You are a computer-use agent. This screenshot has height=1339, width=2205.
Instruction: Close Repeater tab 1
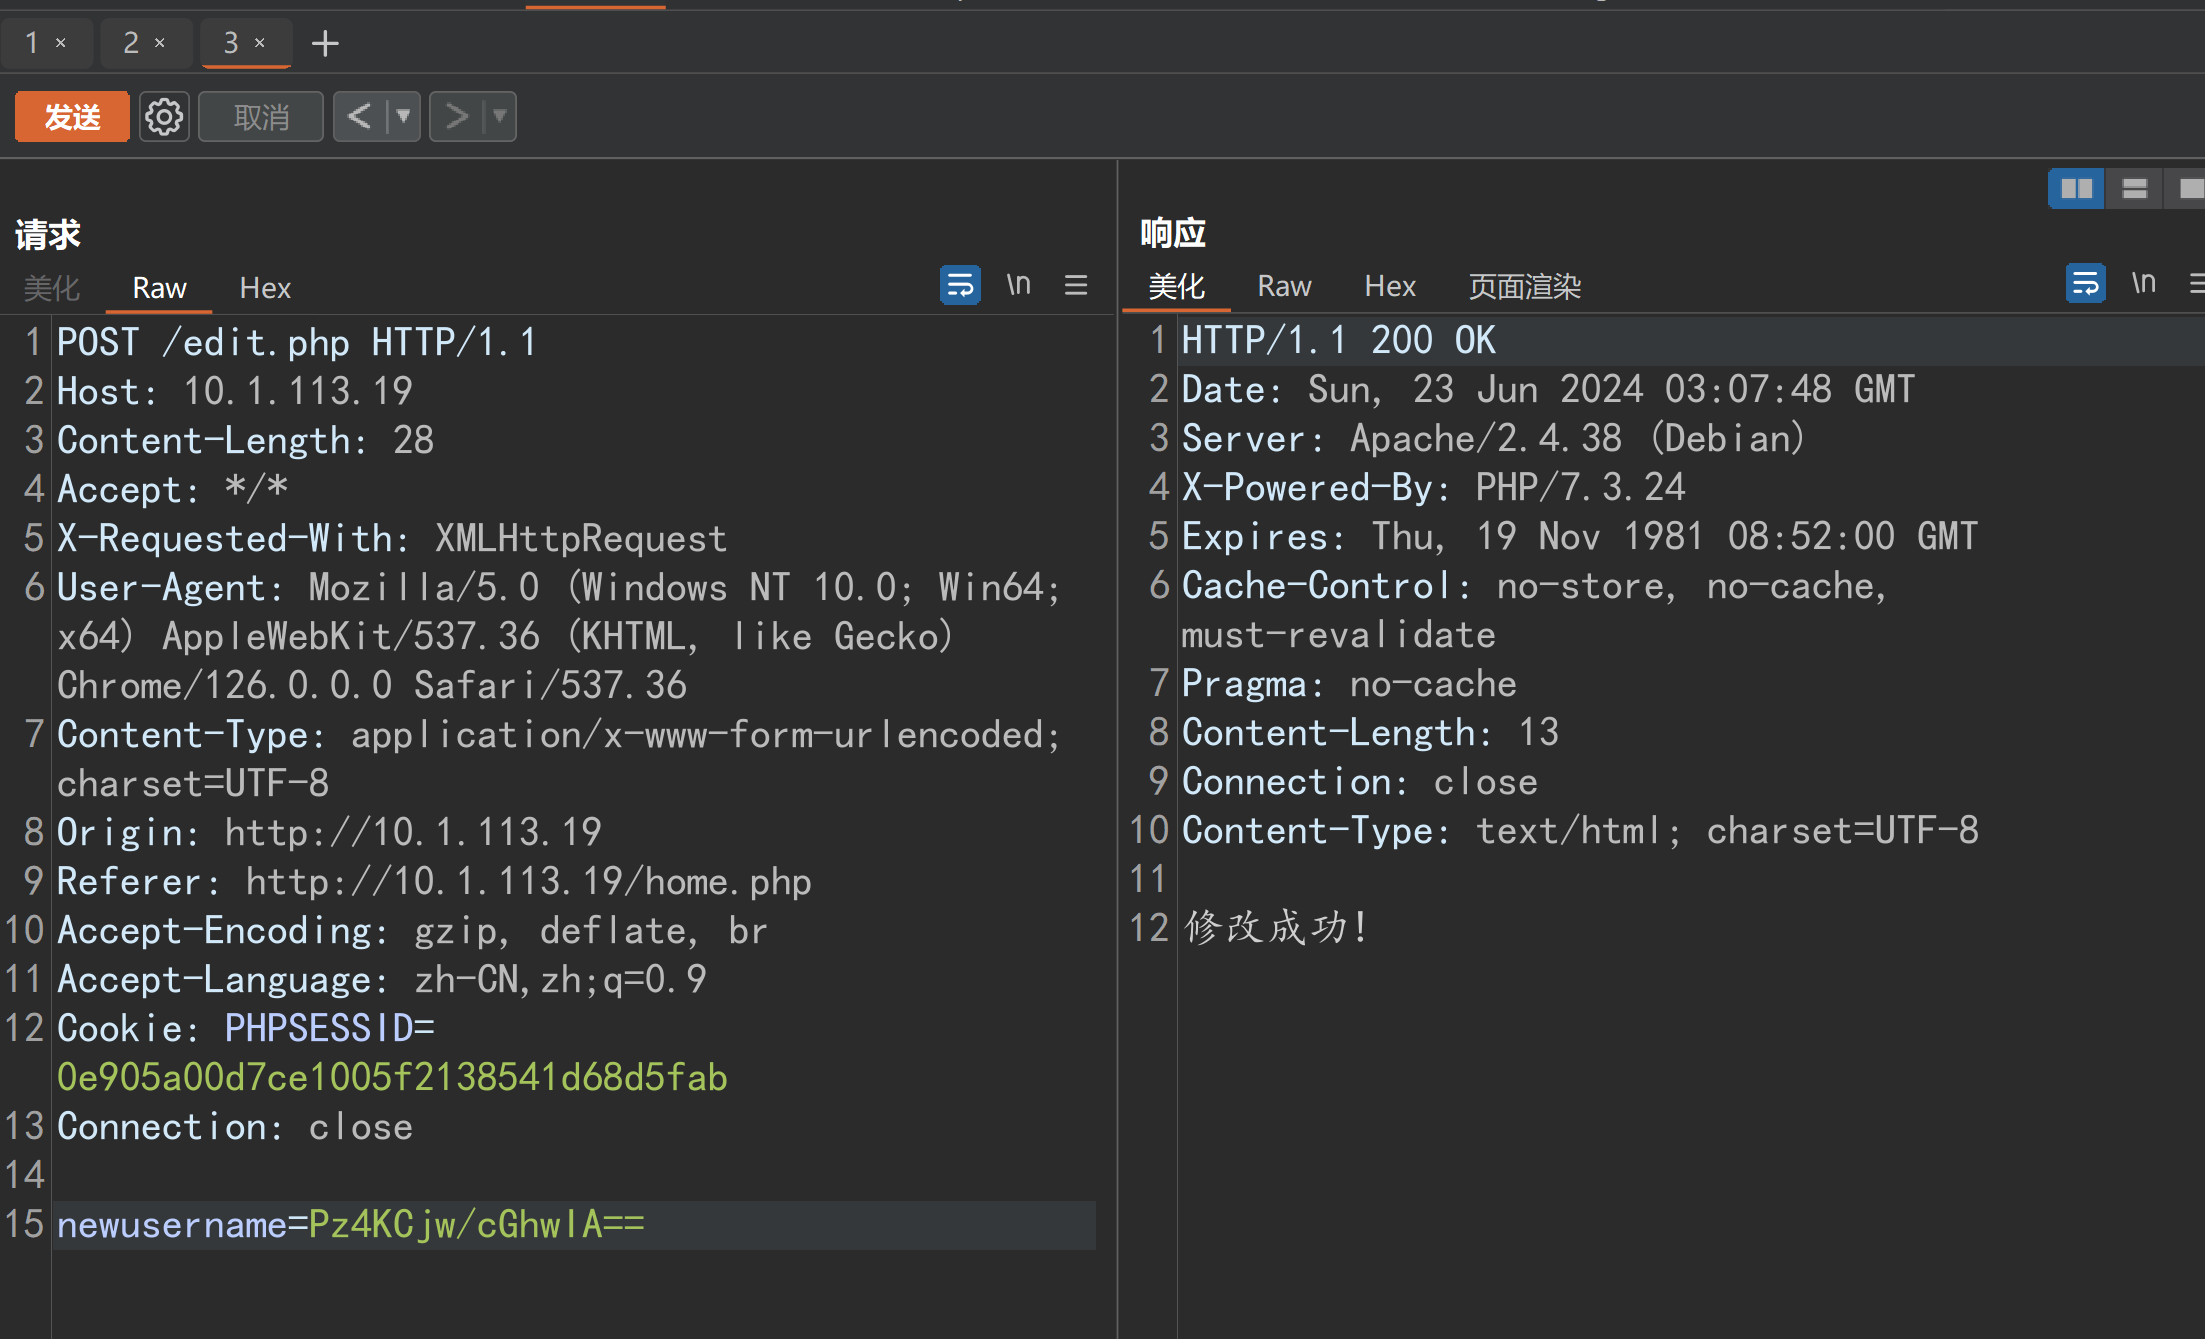point(61,43)
